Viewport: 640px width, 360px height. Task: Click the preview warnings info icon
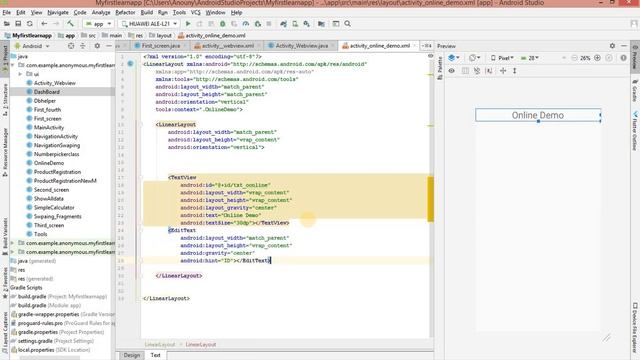pos(623,58)
